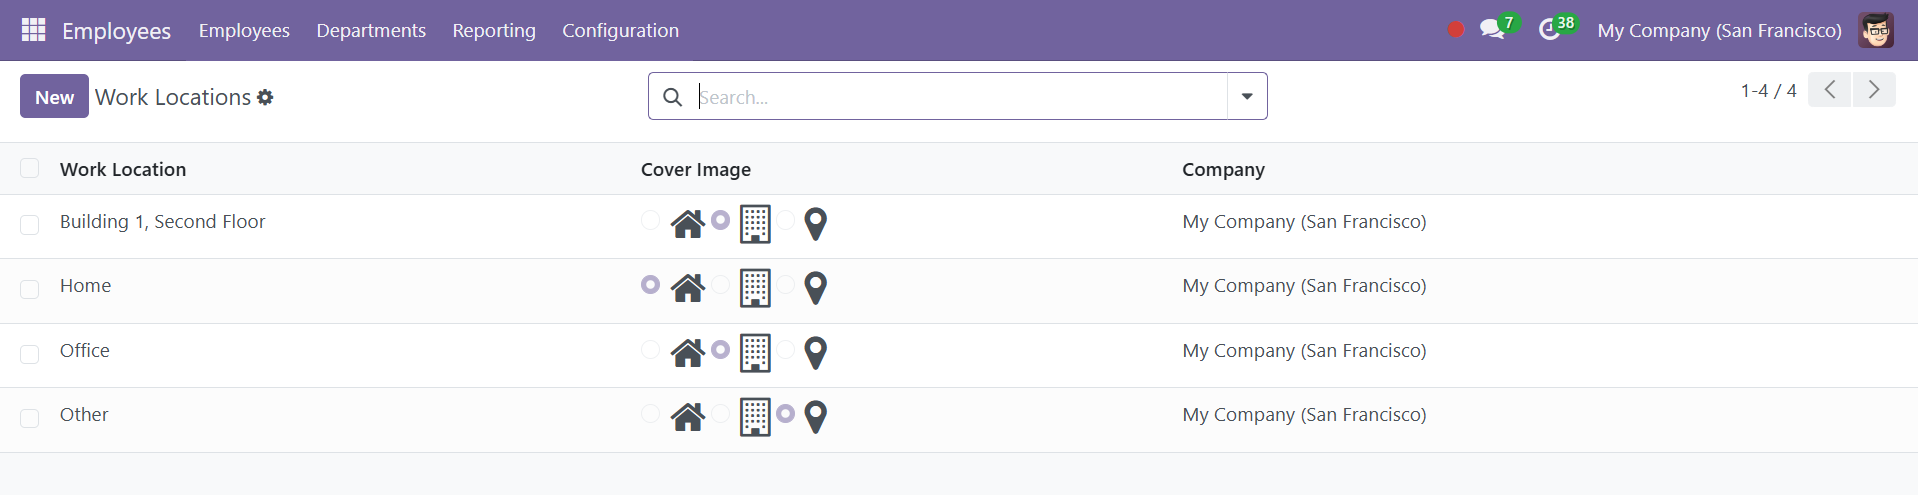
Task: Click the map pin icon in Other row
Action: (x=816, y=417)
